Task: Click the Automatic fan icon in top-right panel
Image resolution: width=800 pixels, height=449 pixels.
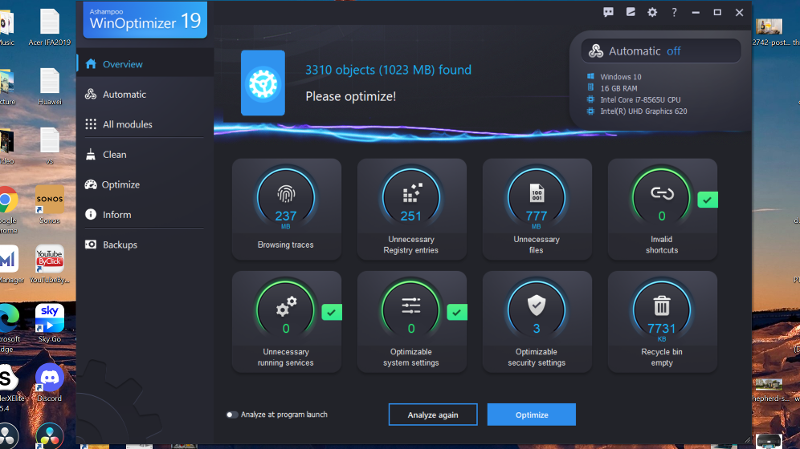Action: pyautogui.click(x=595, y=51)
